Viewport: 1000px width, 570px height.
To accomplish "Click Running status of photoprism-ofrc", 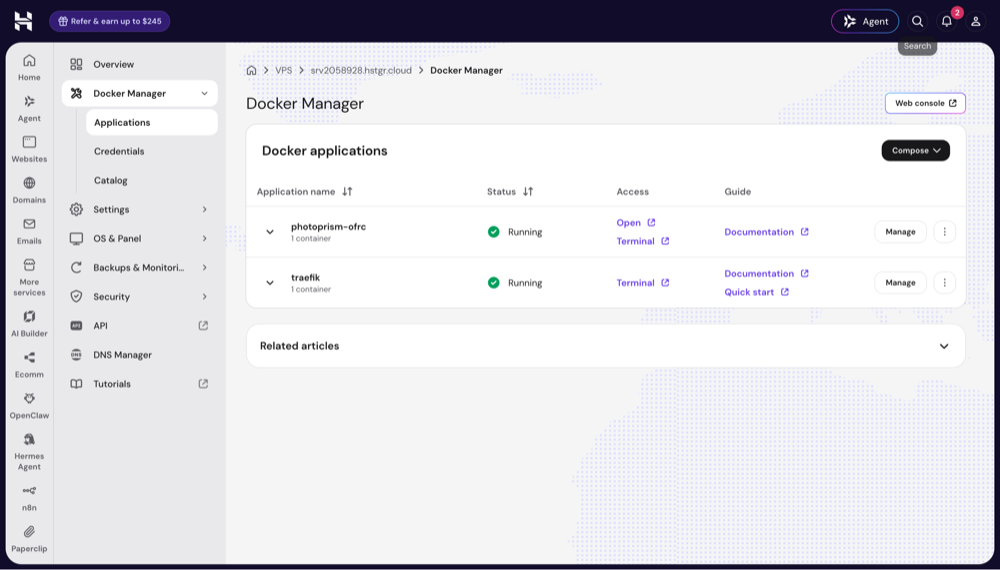I will point(515,232).
